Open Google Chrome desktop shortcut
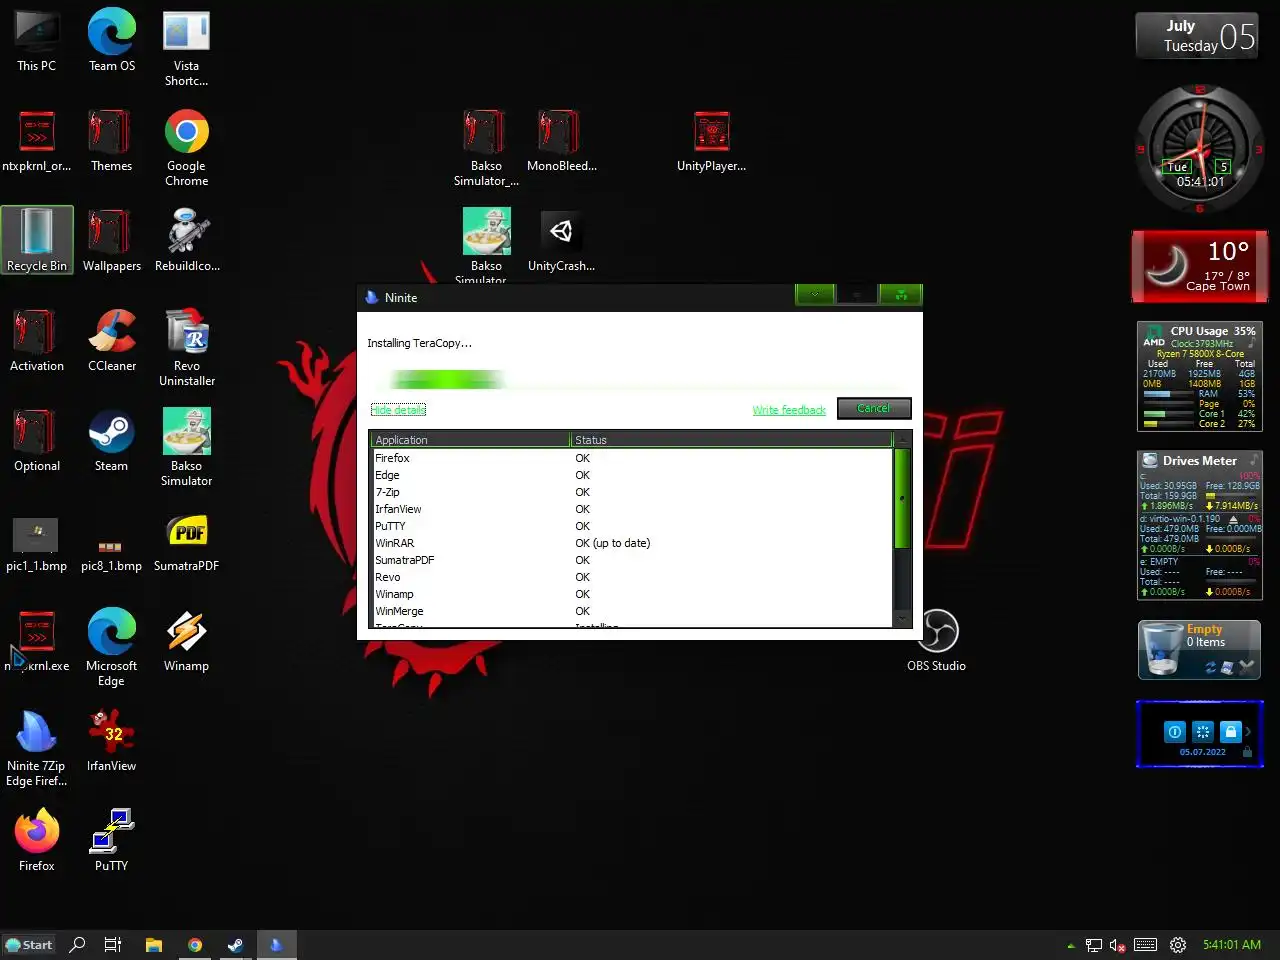This screenshot has width=1280, height=960. (x=186, y=149)
